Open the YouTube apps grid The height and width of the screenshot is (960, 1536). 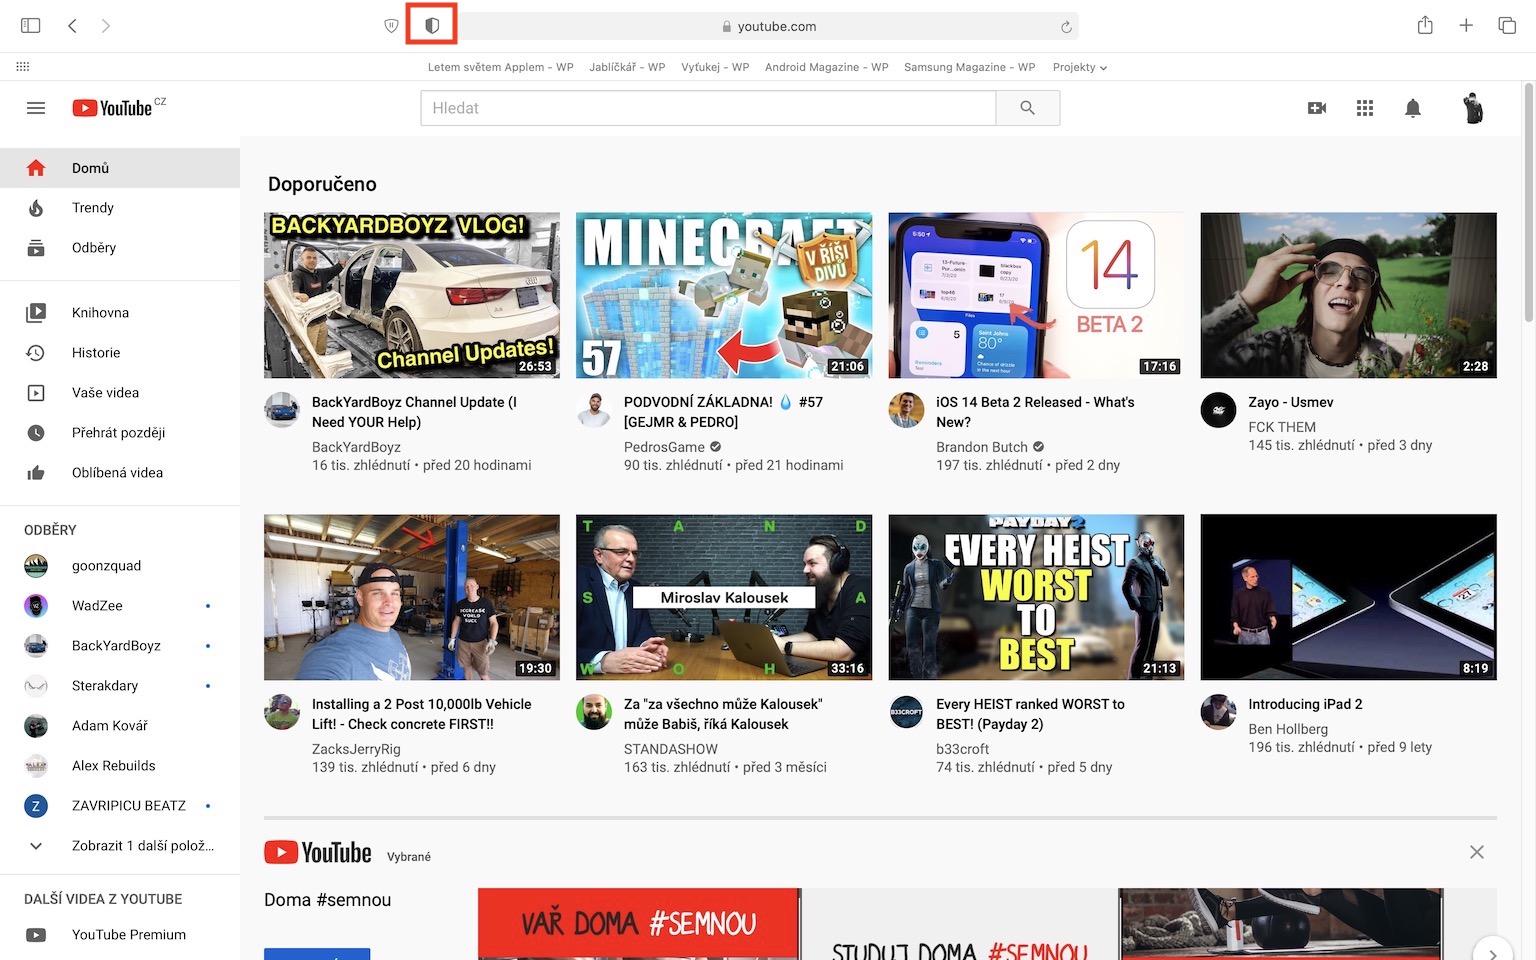pos(1365,108)
